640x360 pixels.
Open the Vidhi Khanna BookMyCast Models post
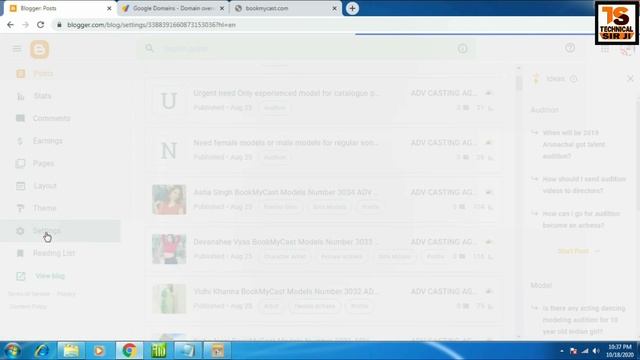[x=286, y=291]
